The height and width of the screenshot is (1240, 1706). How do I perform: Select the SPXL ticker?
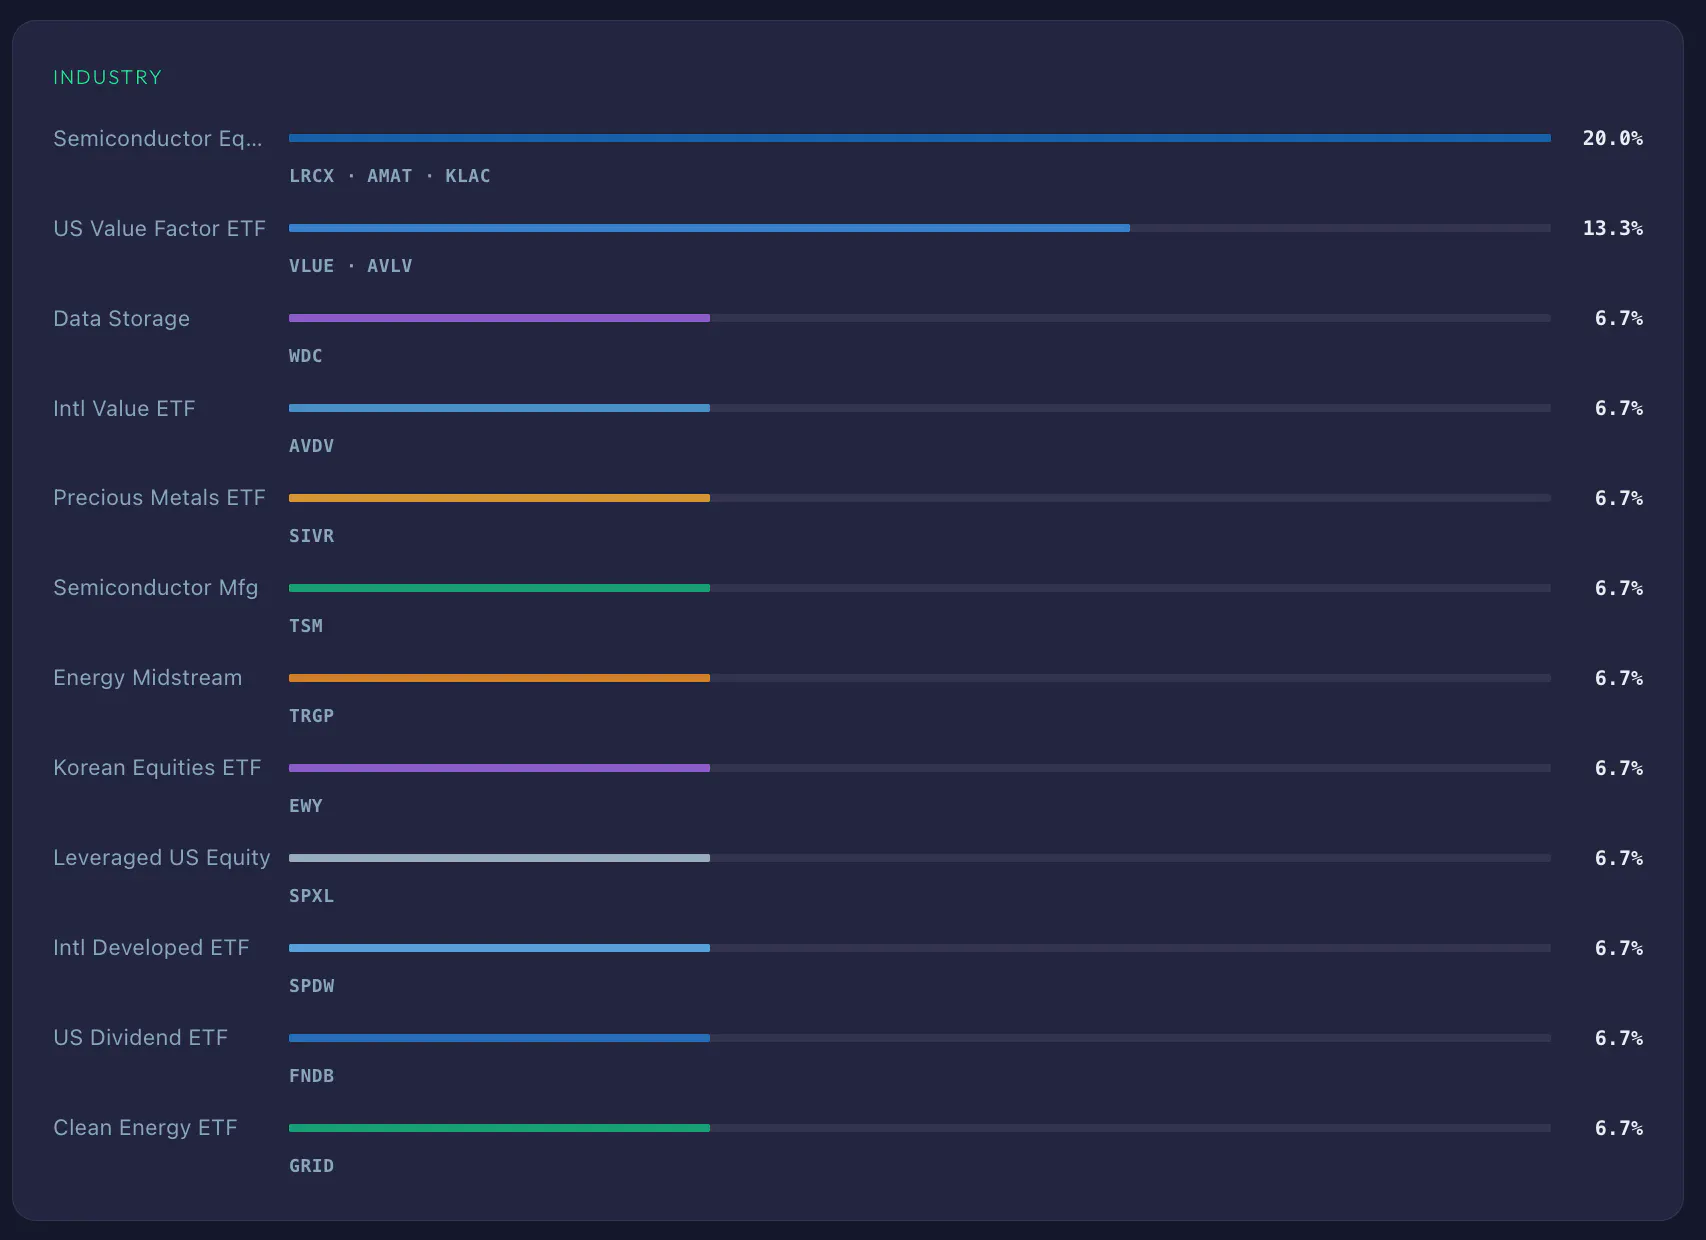click(x=312, y=896)
